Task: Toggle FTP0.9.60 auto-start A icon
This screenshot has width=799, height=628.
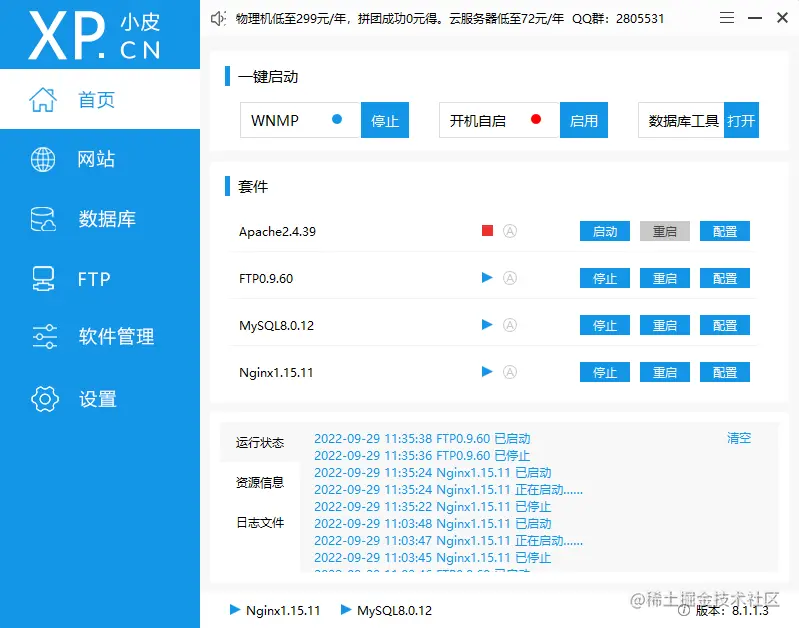Action: coord(510,278)
